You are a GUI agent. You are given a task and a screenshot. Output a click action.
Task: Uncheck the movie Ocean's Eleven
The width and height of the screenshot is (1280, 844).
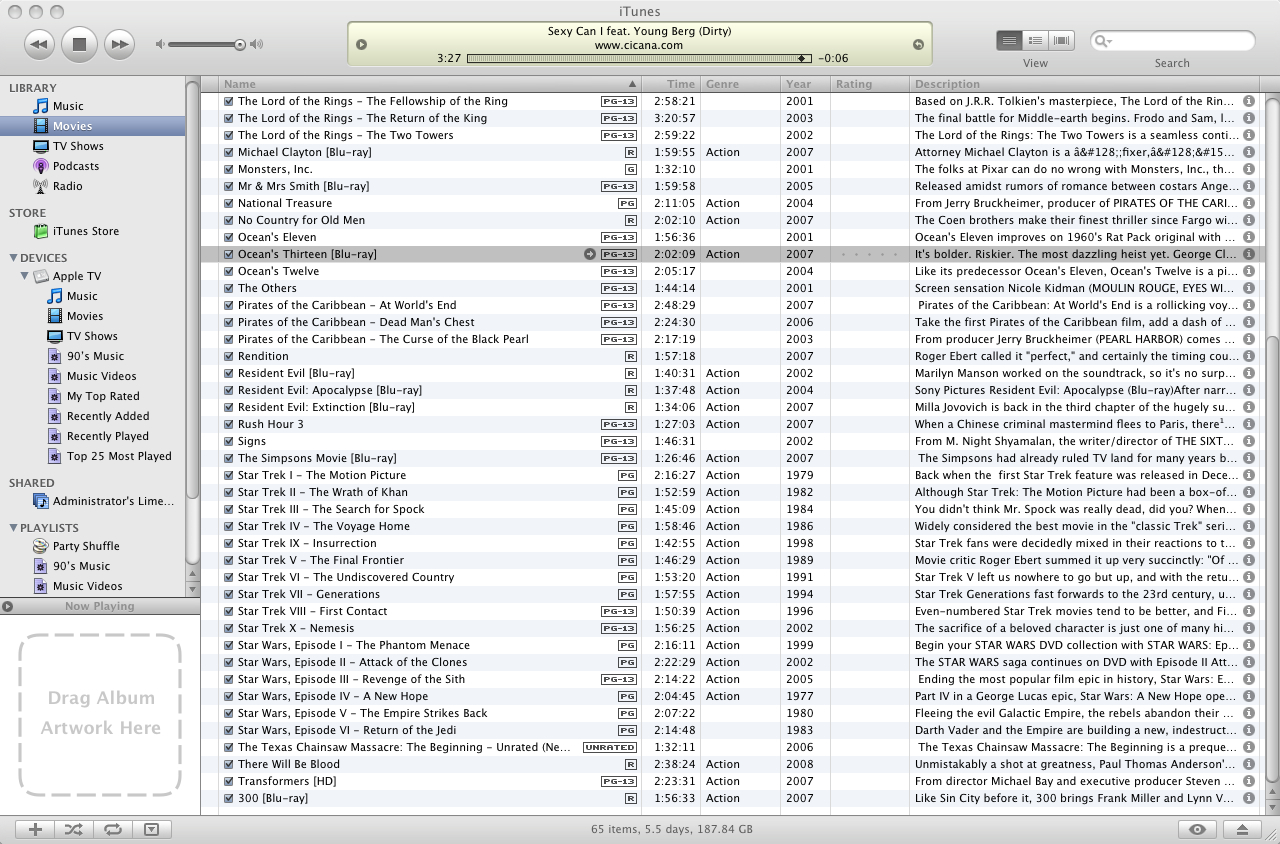(229, 237)
